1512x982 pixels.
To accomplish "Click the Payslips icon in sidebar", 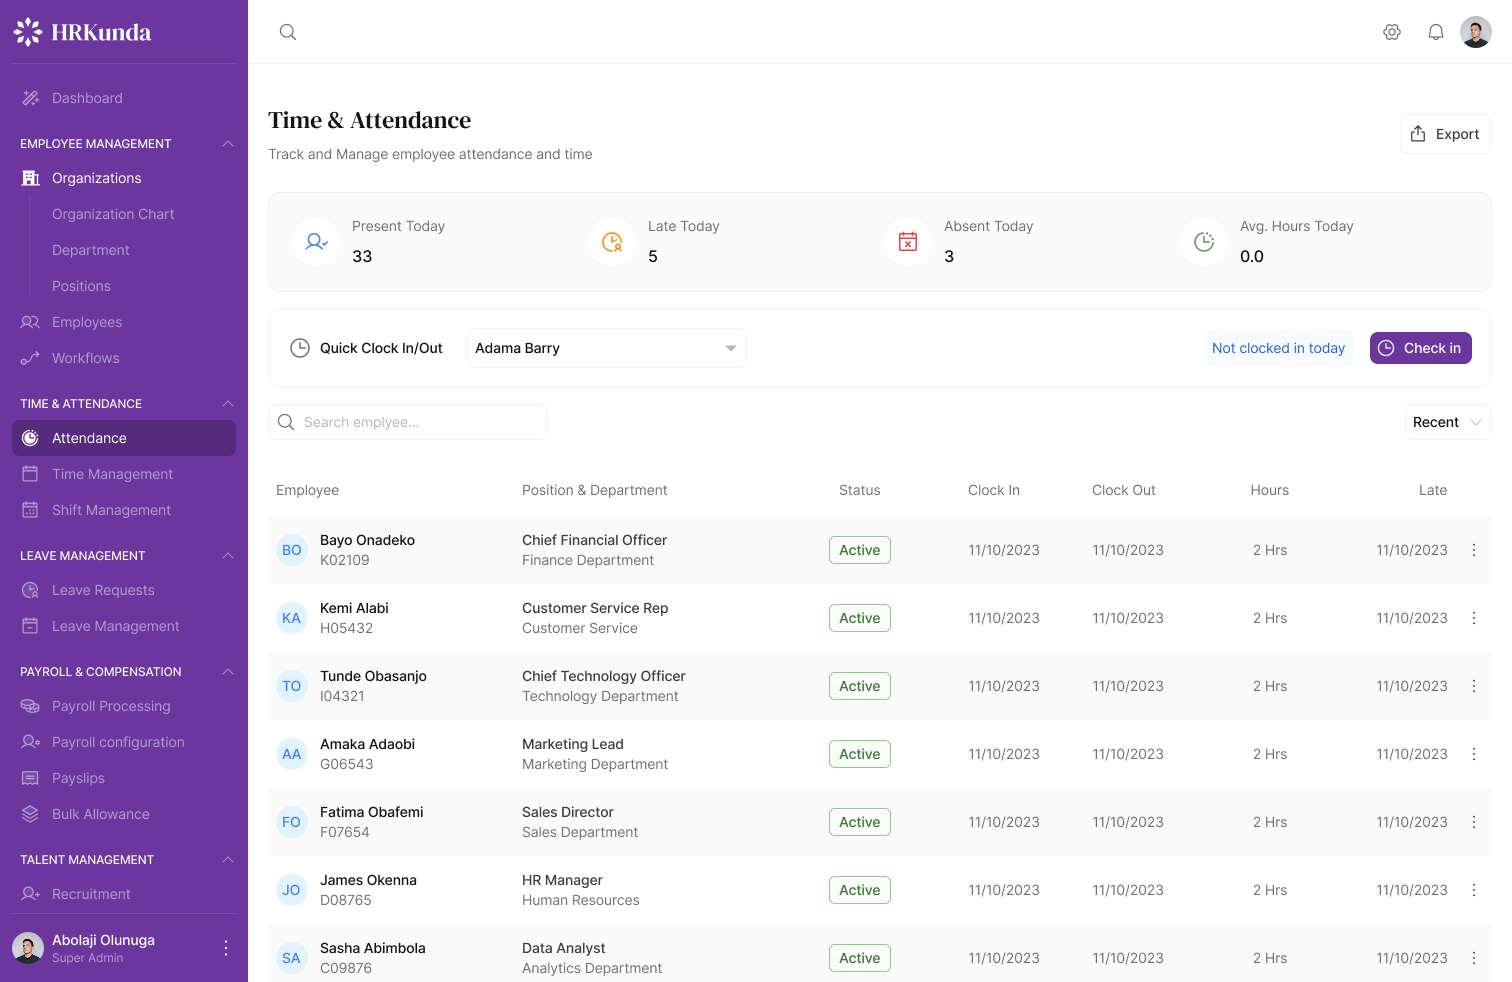I will click(31, 777).
